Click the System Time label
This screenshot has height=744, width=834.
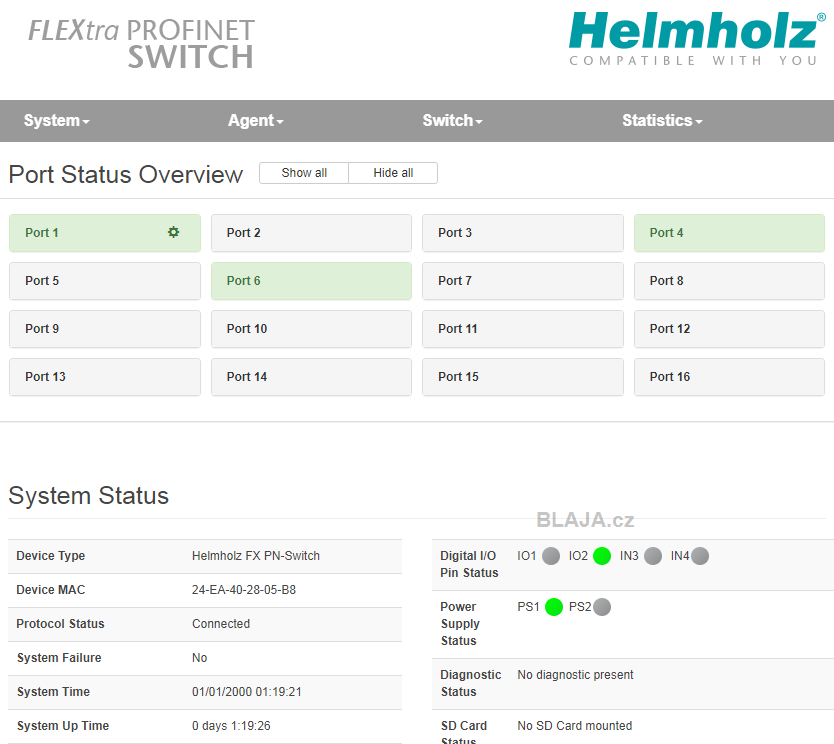53,692
